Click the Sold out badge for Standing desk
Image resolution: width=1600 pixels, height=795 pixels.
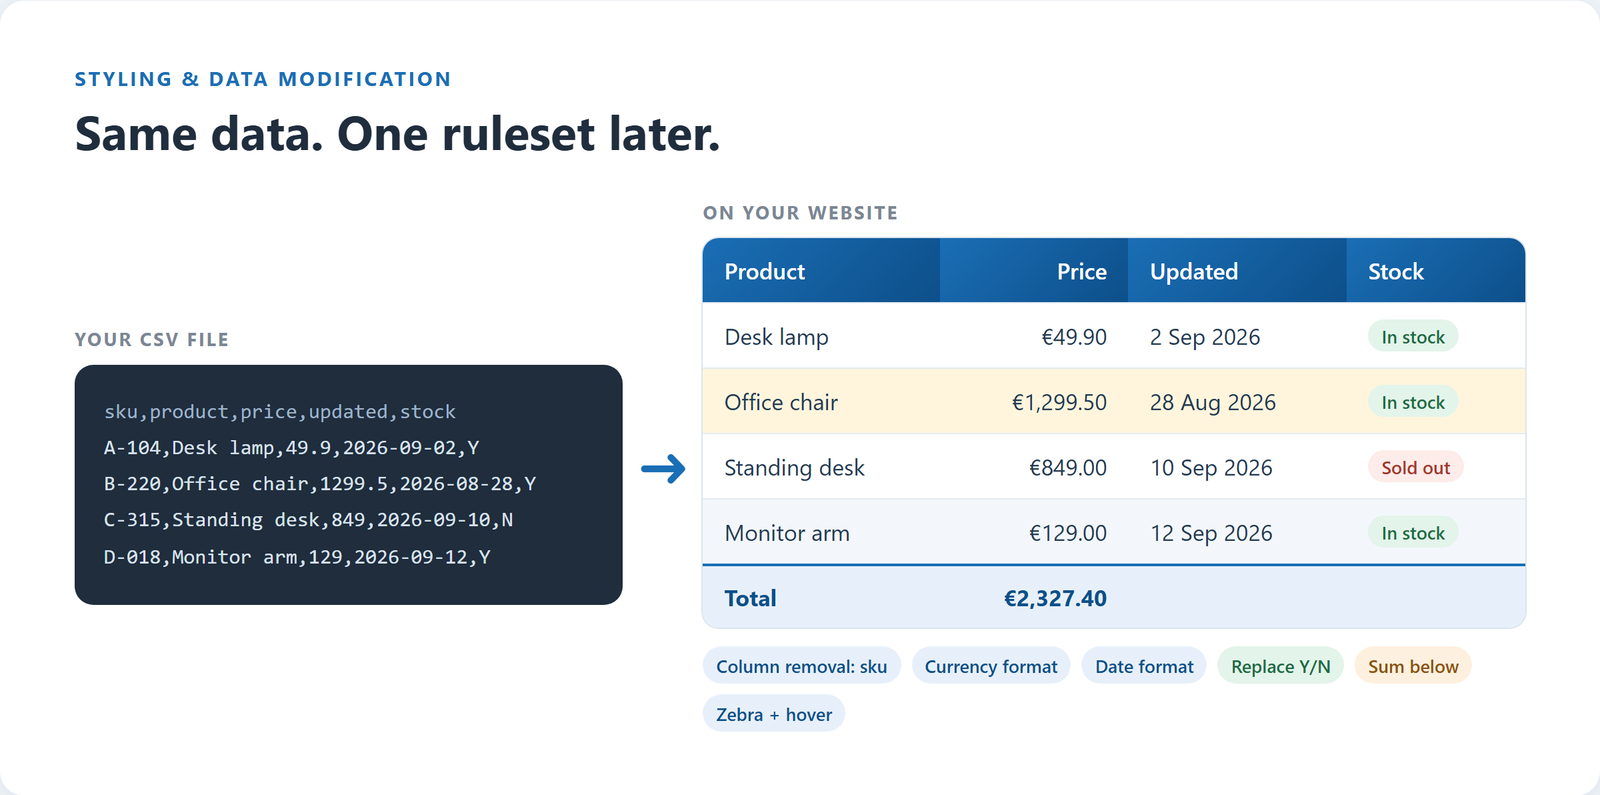[1415, 467]
